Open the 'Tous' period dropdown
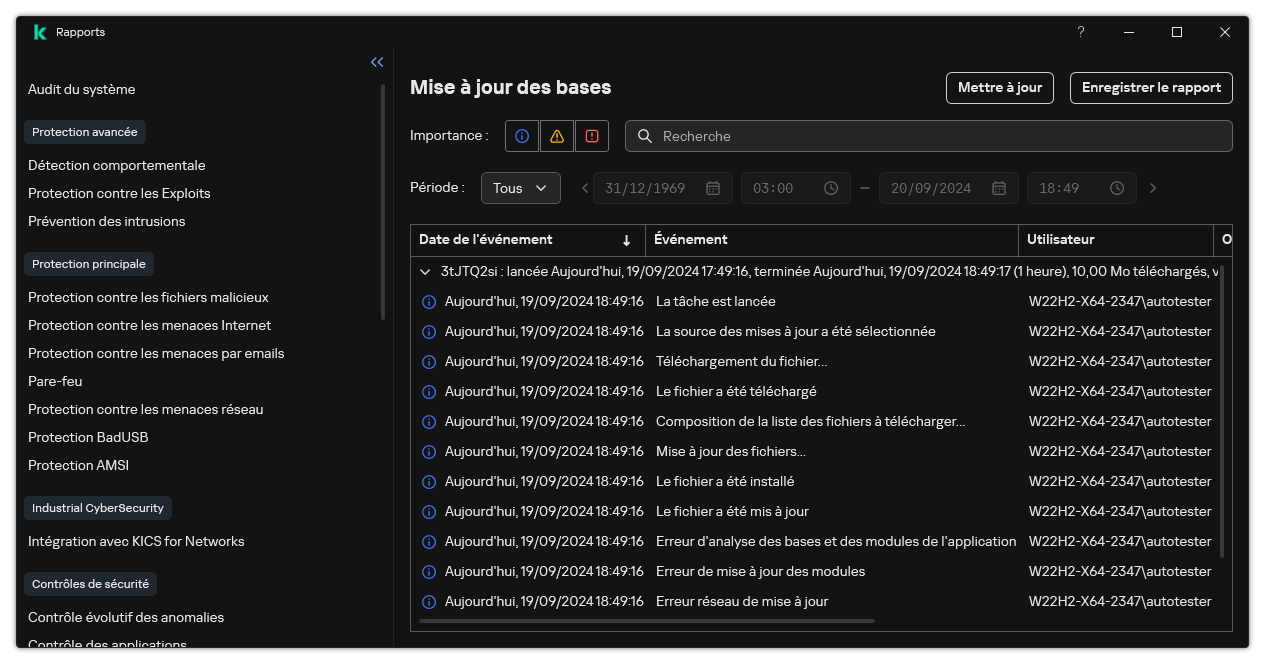Image resolution: width=1265 pixels, height=664 pixels. pos(520,188)
